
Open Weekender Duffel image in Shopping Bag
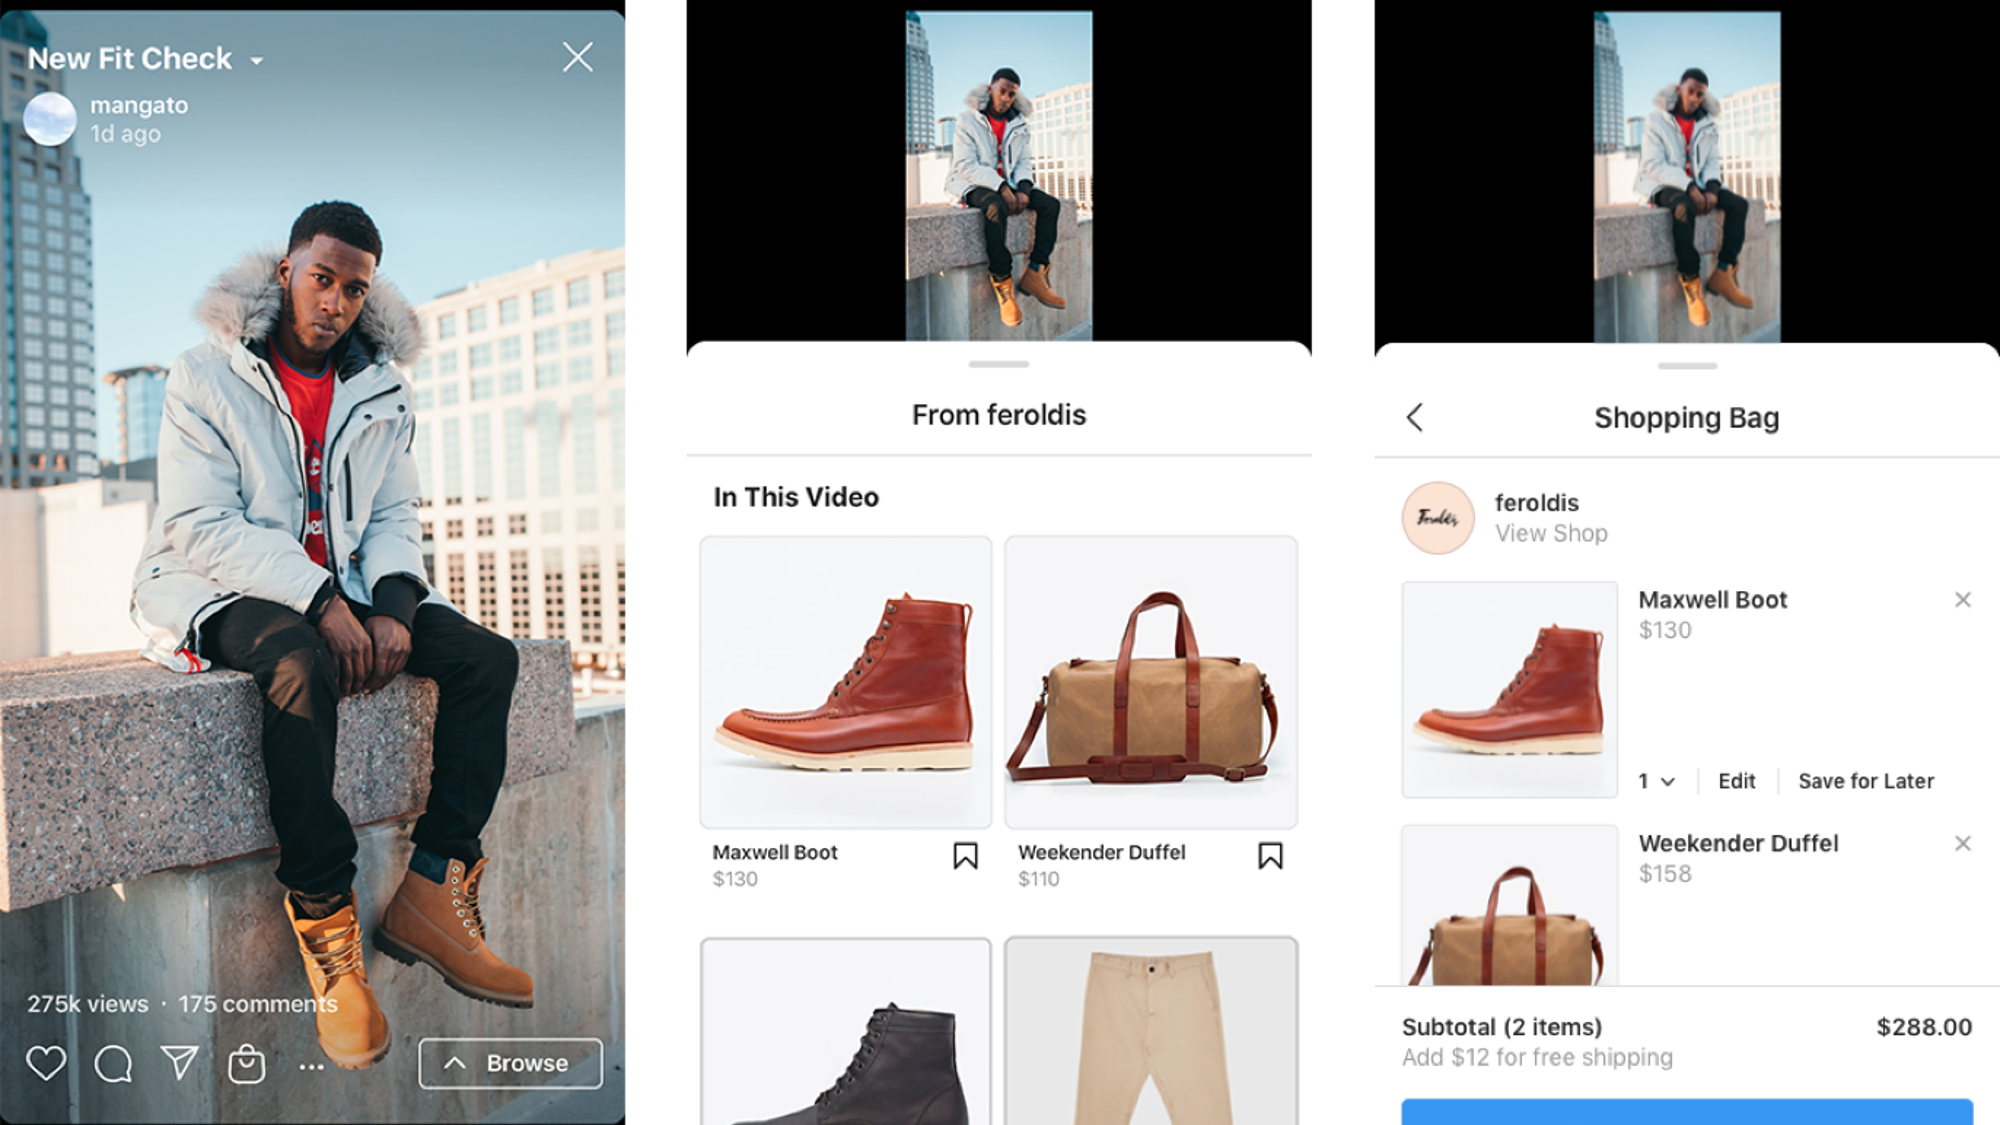(1510, 905)
